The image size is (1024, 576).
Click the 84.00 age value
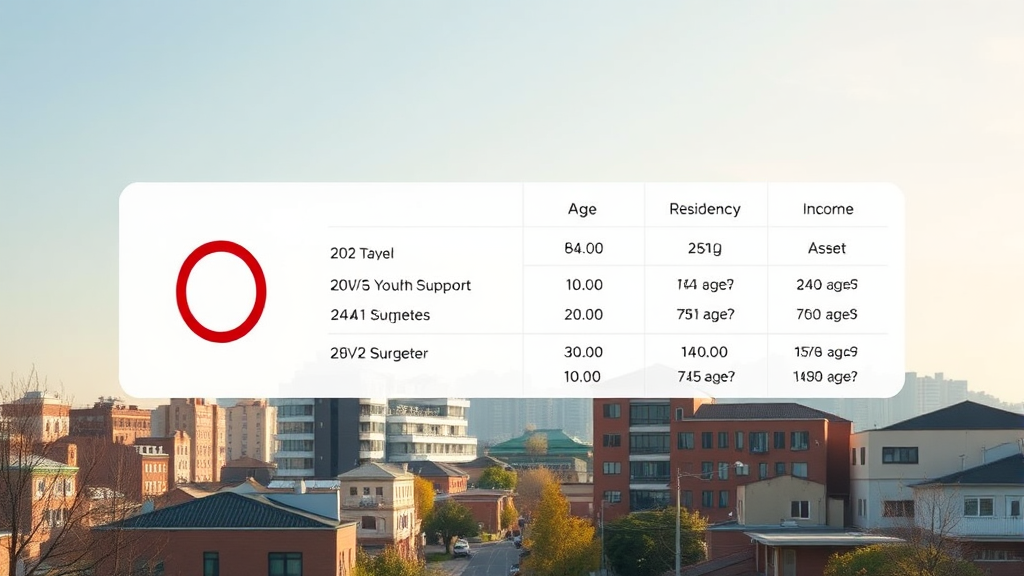coord(583,248)
